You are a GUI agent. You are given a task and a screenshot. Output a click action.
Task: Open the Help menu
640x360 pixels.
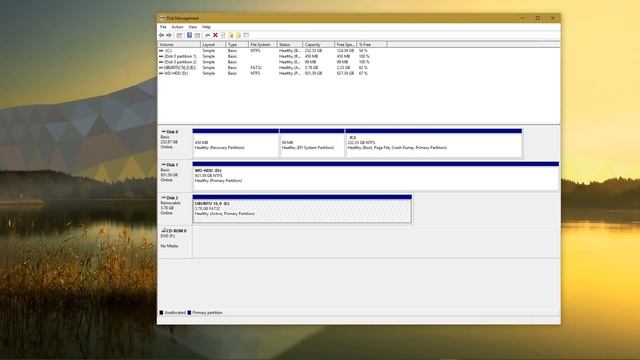207,27
